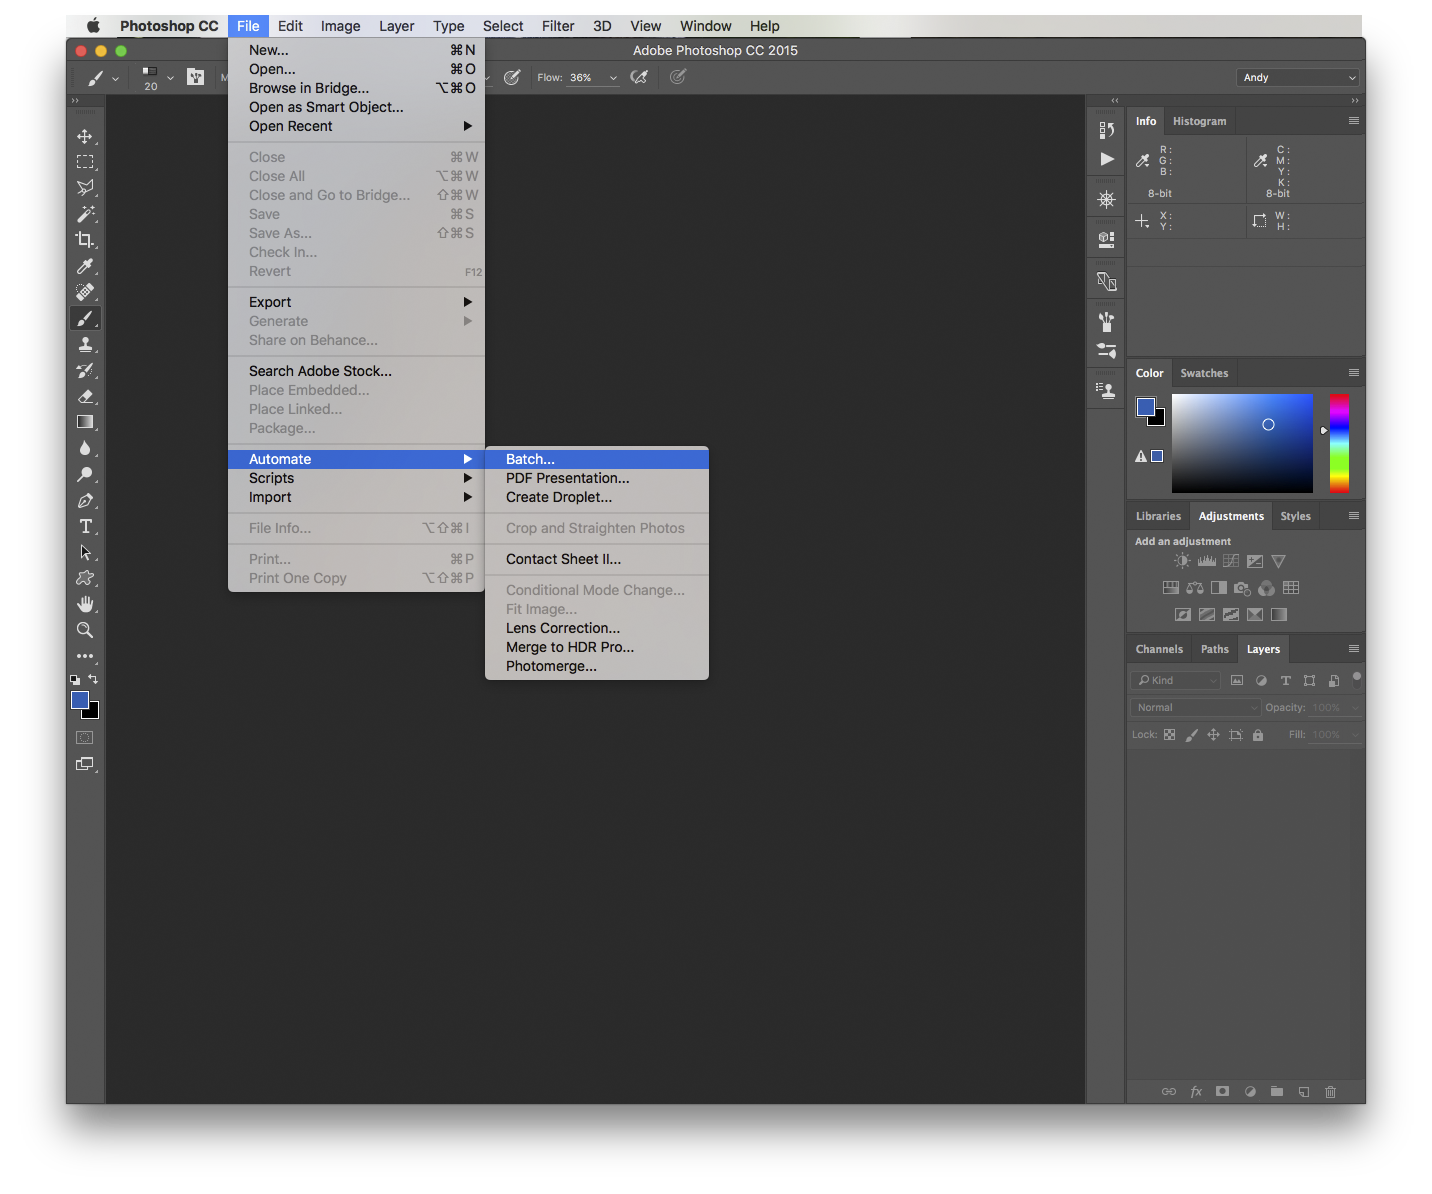Open the Flow percentage dropdown
The image size is (1432, 1194).
(613, 78)
